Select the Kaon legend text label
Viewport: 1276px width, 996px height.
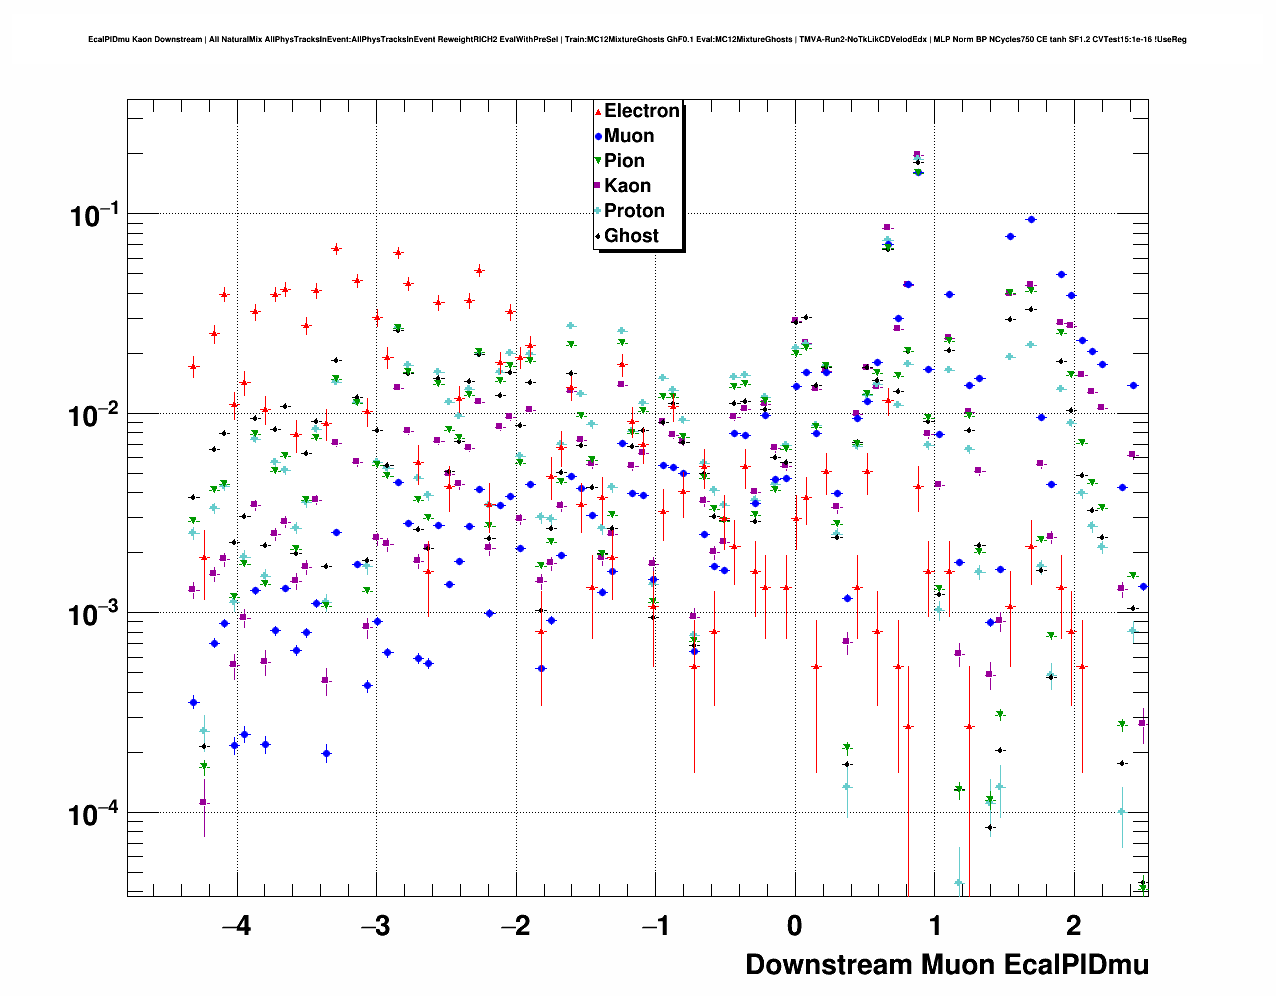click(x=627, y=186)
